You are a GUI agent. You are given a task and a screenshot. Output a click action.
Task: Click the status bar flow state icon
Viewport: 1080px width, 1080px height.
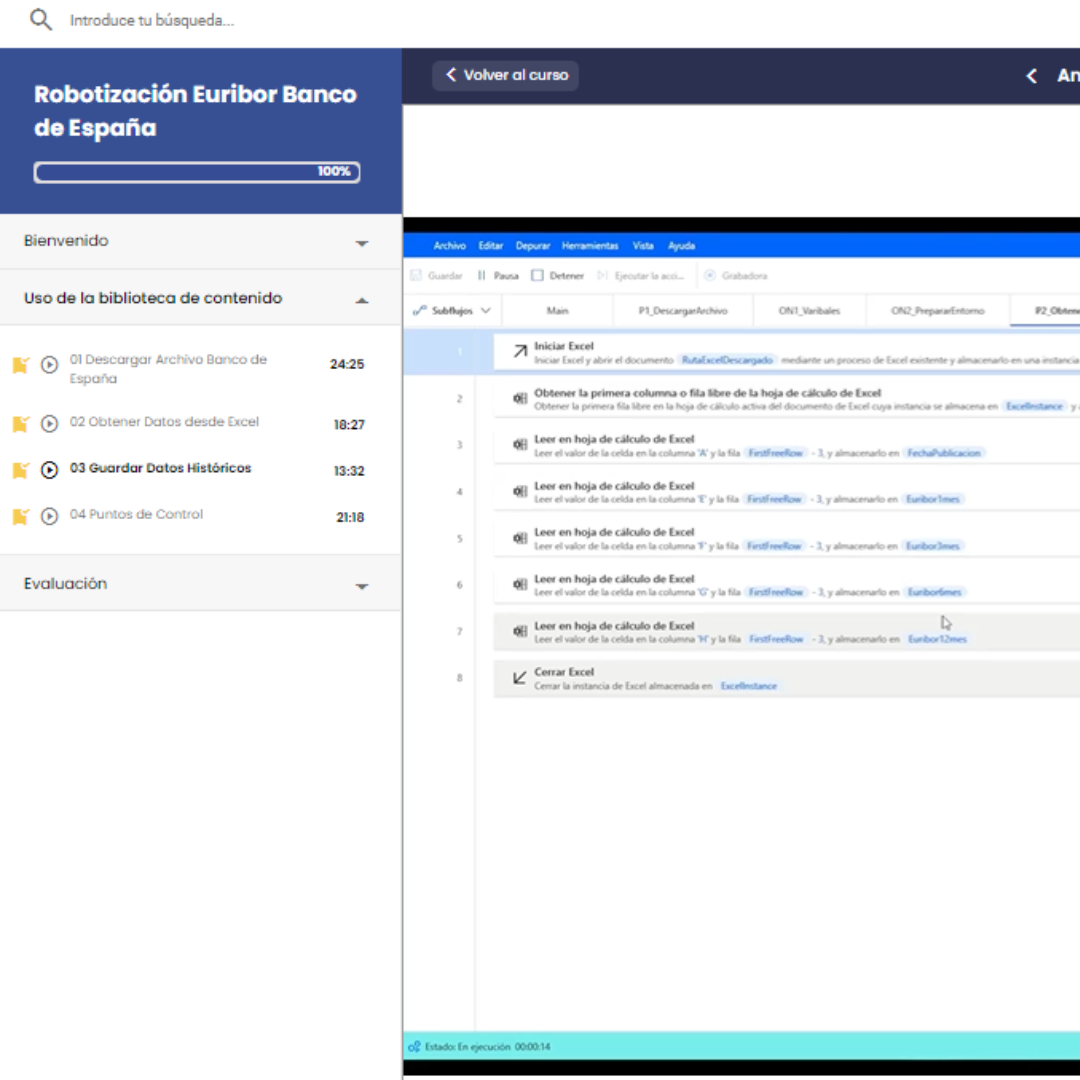coord(414,1047)
